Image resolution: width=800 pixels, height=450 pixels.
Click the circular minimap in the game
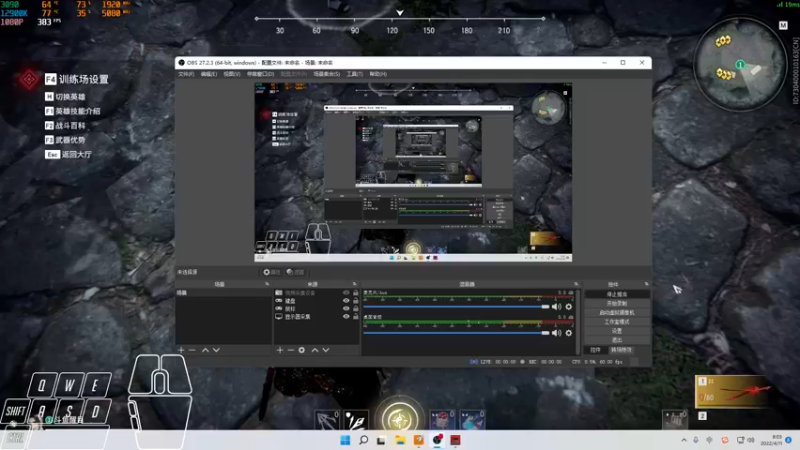740,65
